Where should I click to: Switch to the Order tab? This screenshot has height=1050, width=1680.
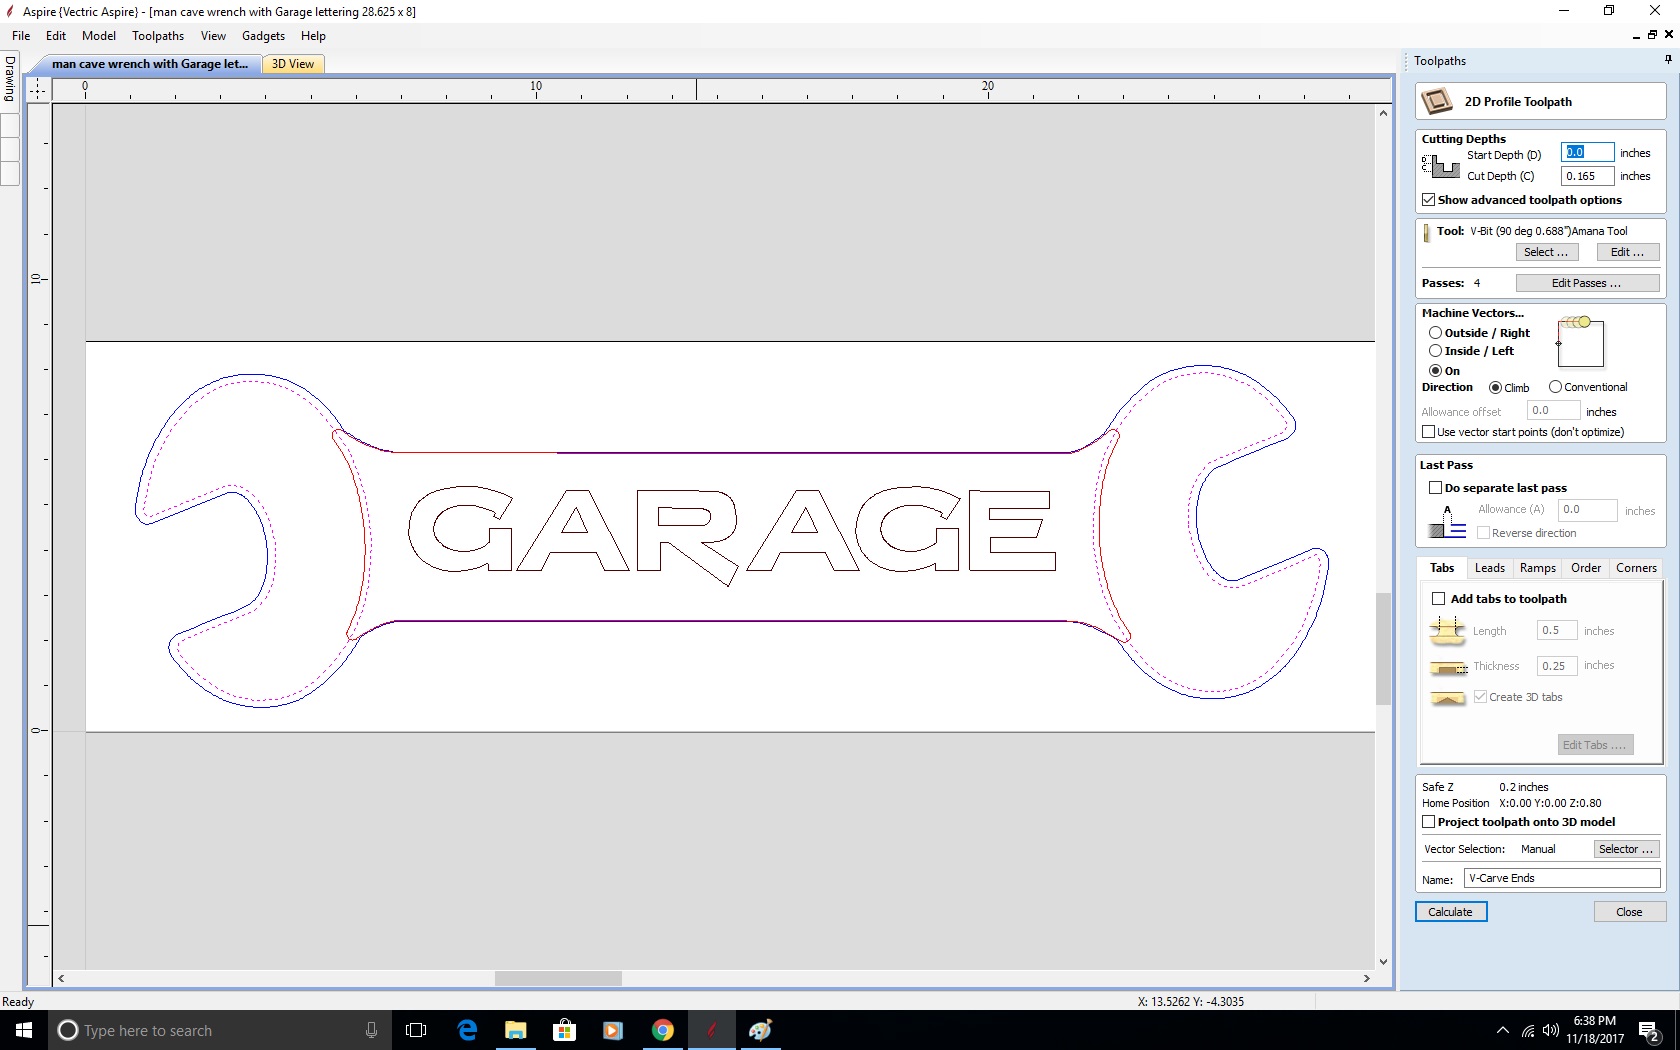[x=1586, y=568]
